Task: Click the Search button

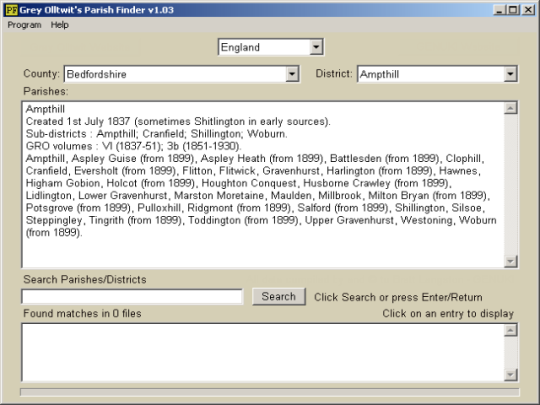Action: 279,297
